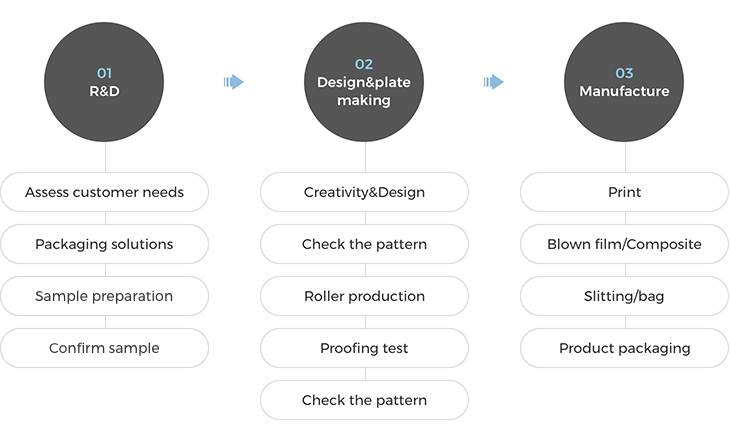Select the 01 R&D circle
Image resolution: width=730 pixels, height=430 pixels.
pyautogui.click(x=104, y=82)
